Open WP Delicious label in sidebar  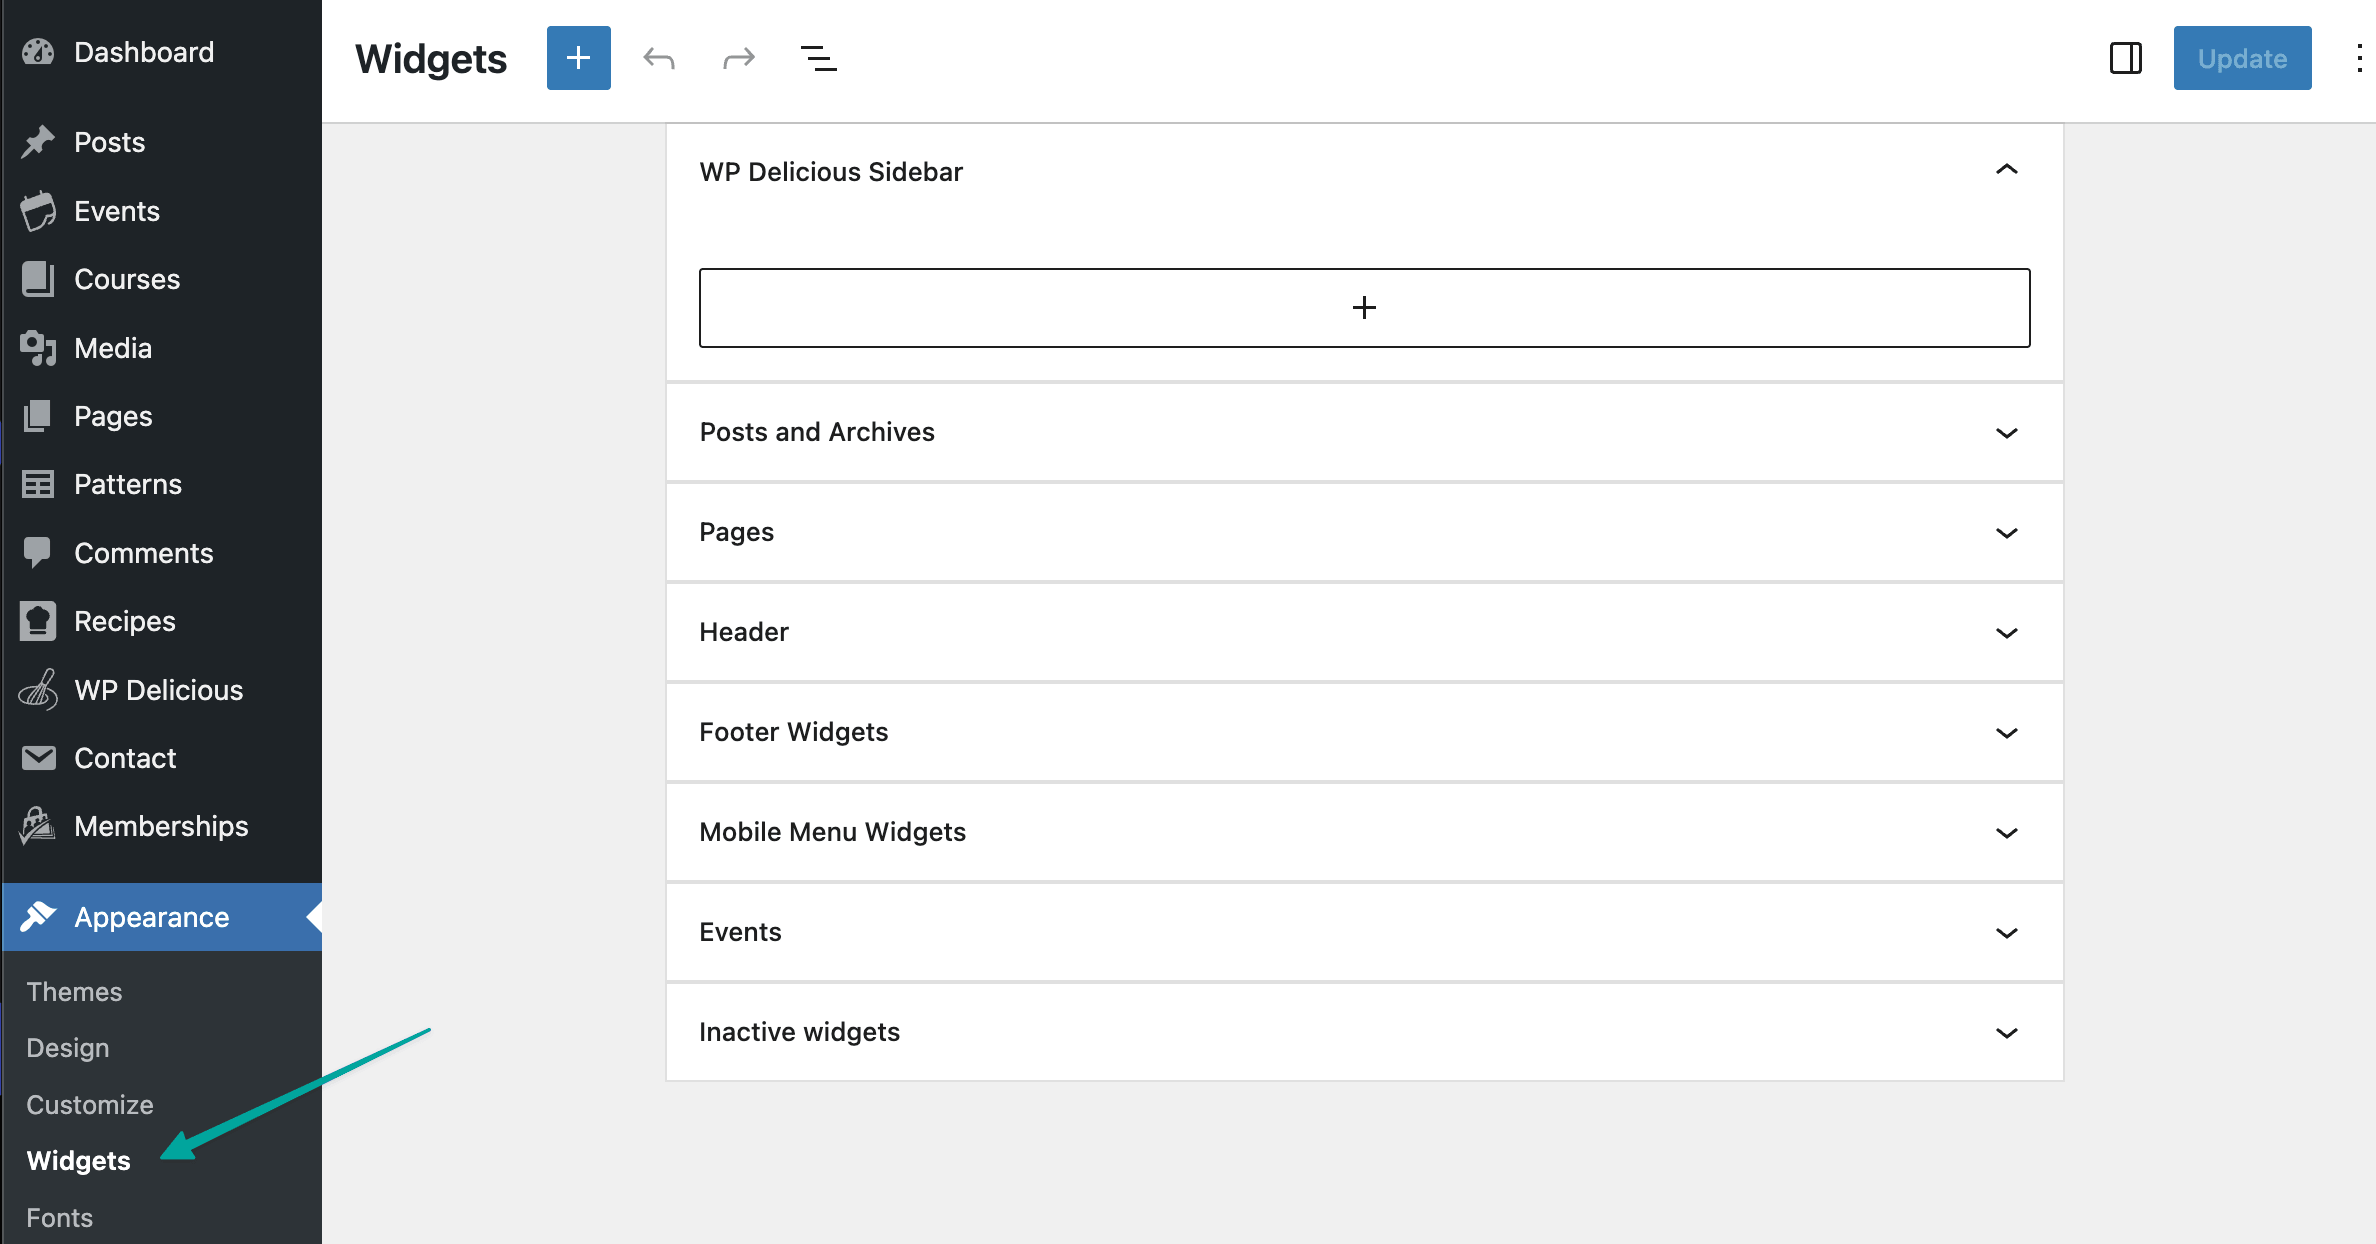[159, 690]
